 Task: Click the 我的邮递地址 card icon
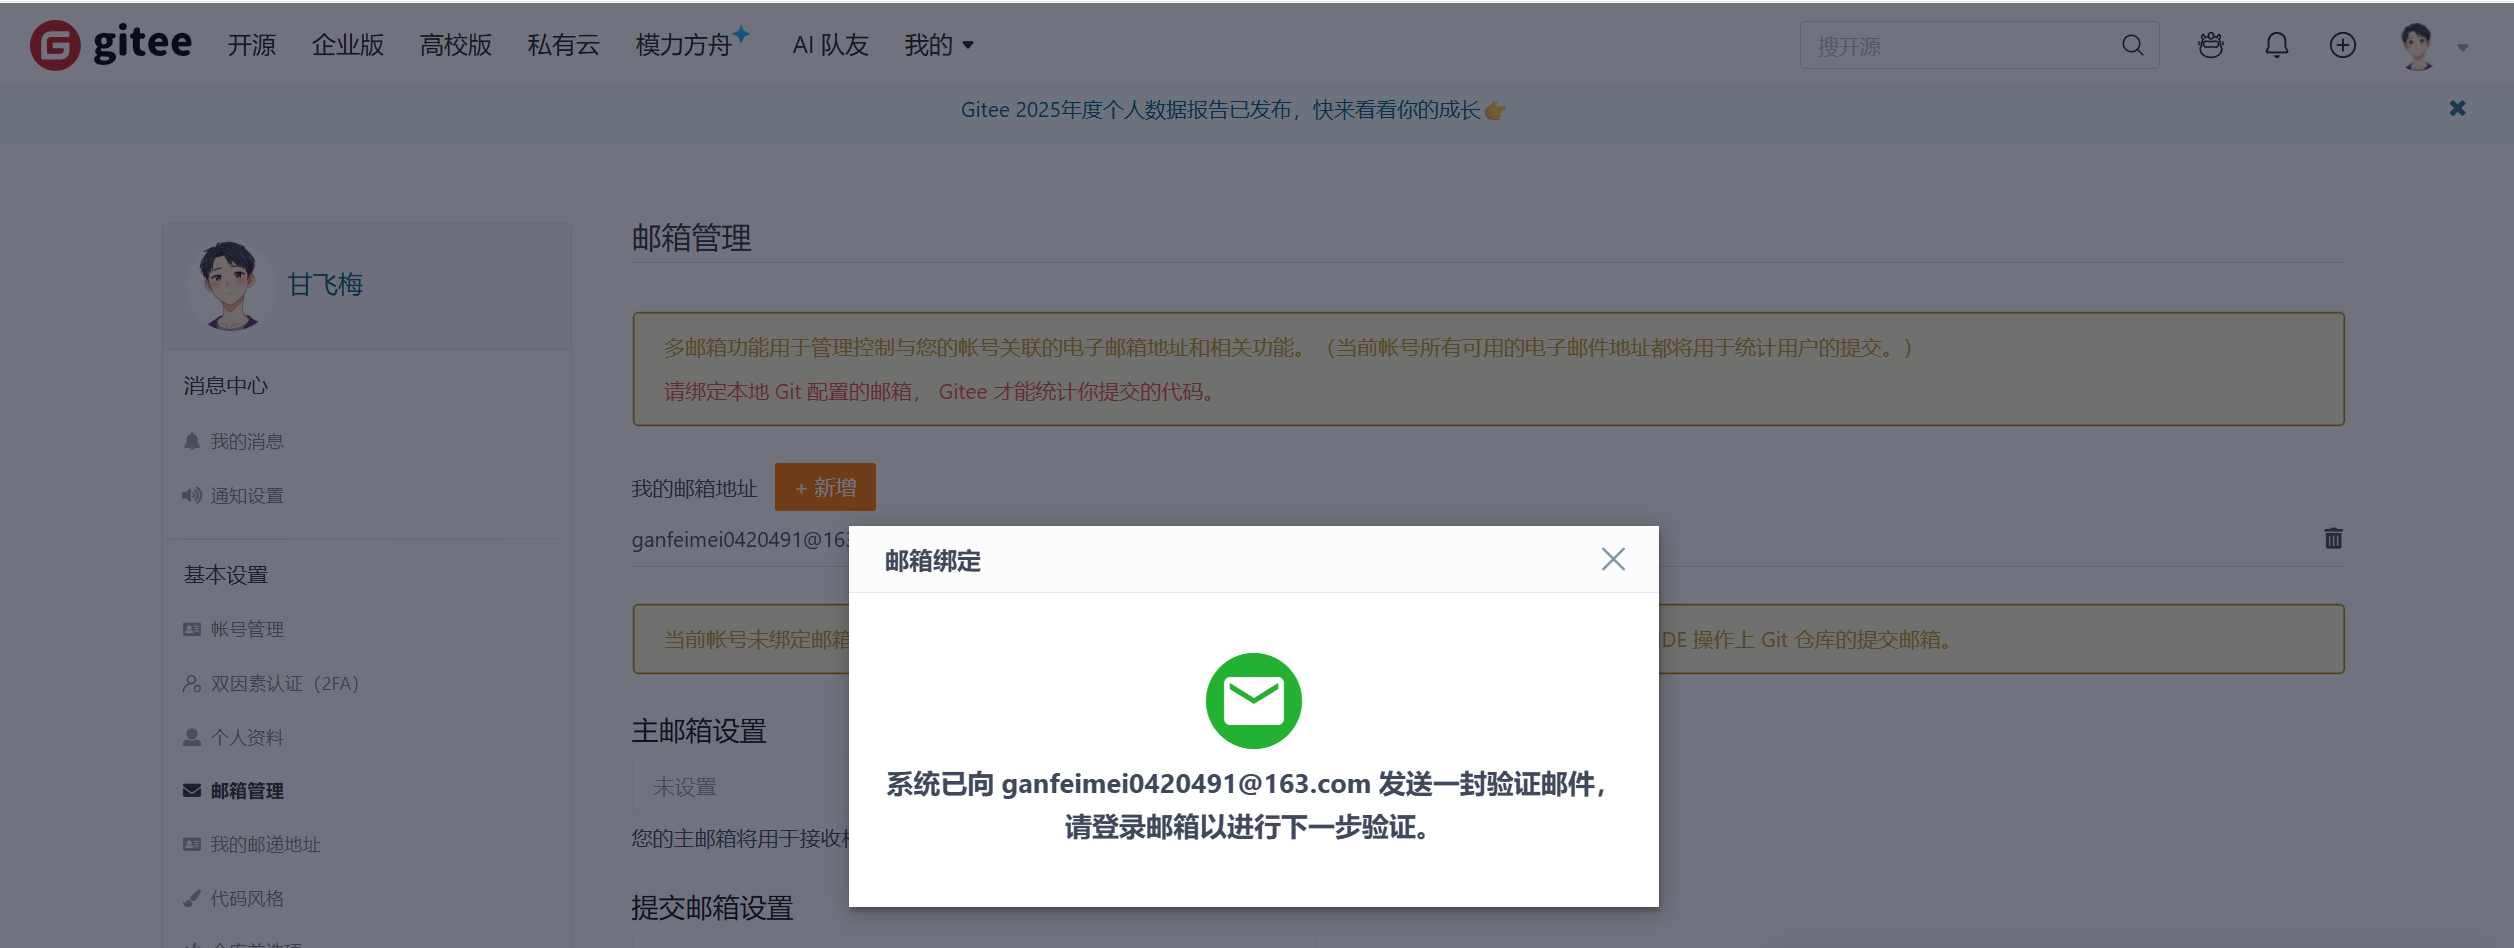192,844
